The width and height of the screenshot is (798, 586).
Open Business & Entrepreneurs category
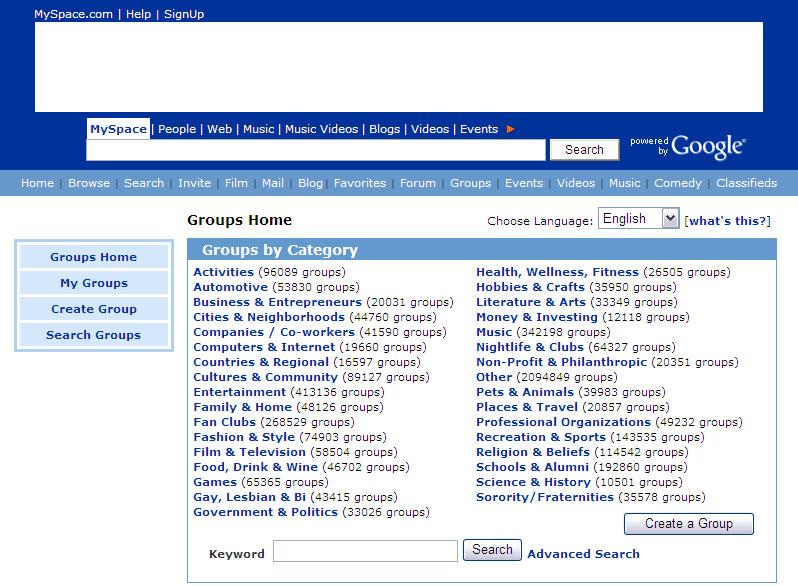click(277, 302)
